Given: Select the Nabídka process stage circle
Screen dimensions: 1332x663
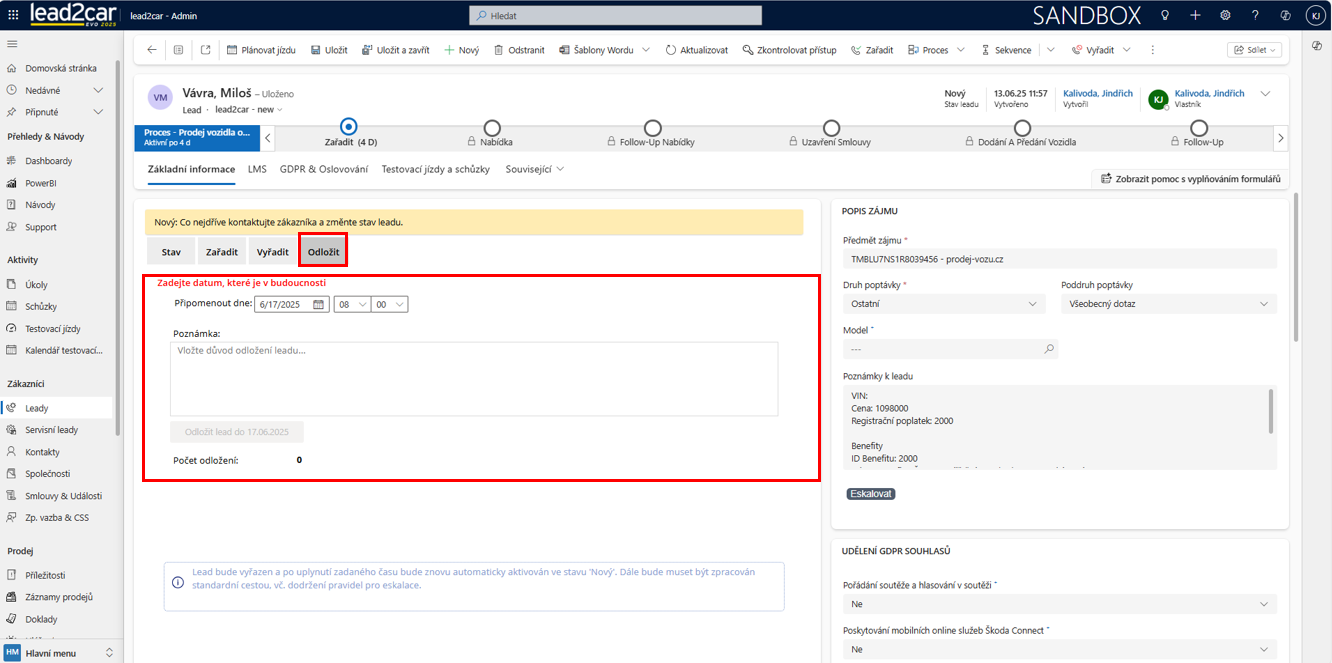Looking at the screenshot, I should coord(492,128).
